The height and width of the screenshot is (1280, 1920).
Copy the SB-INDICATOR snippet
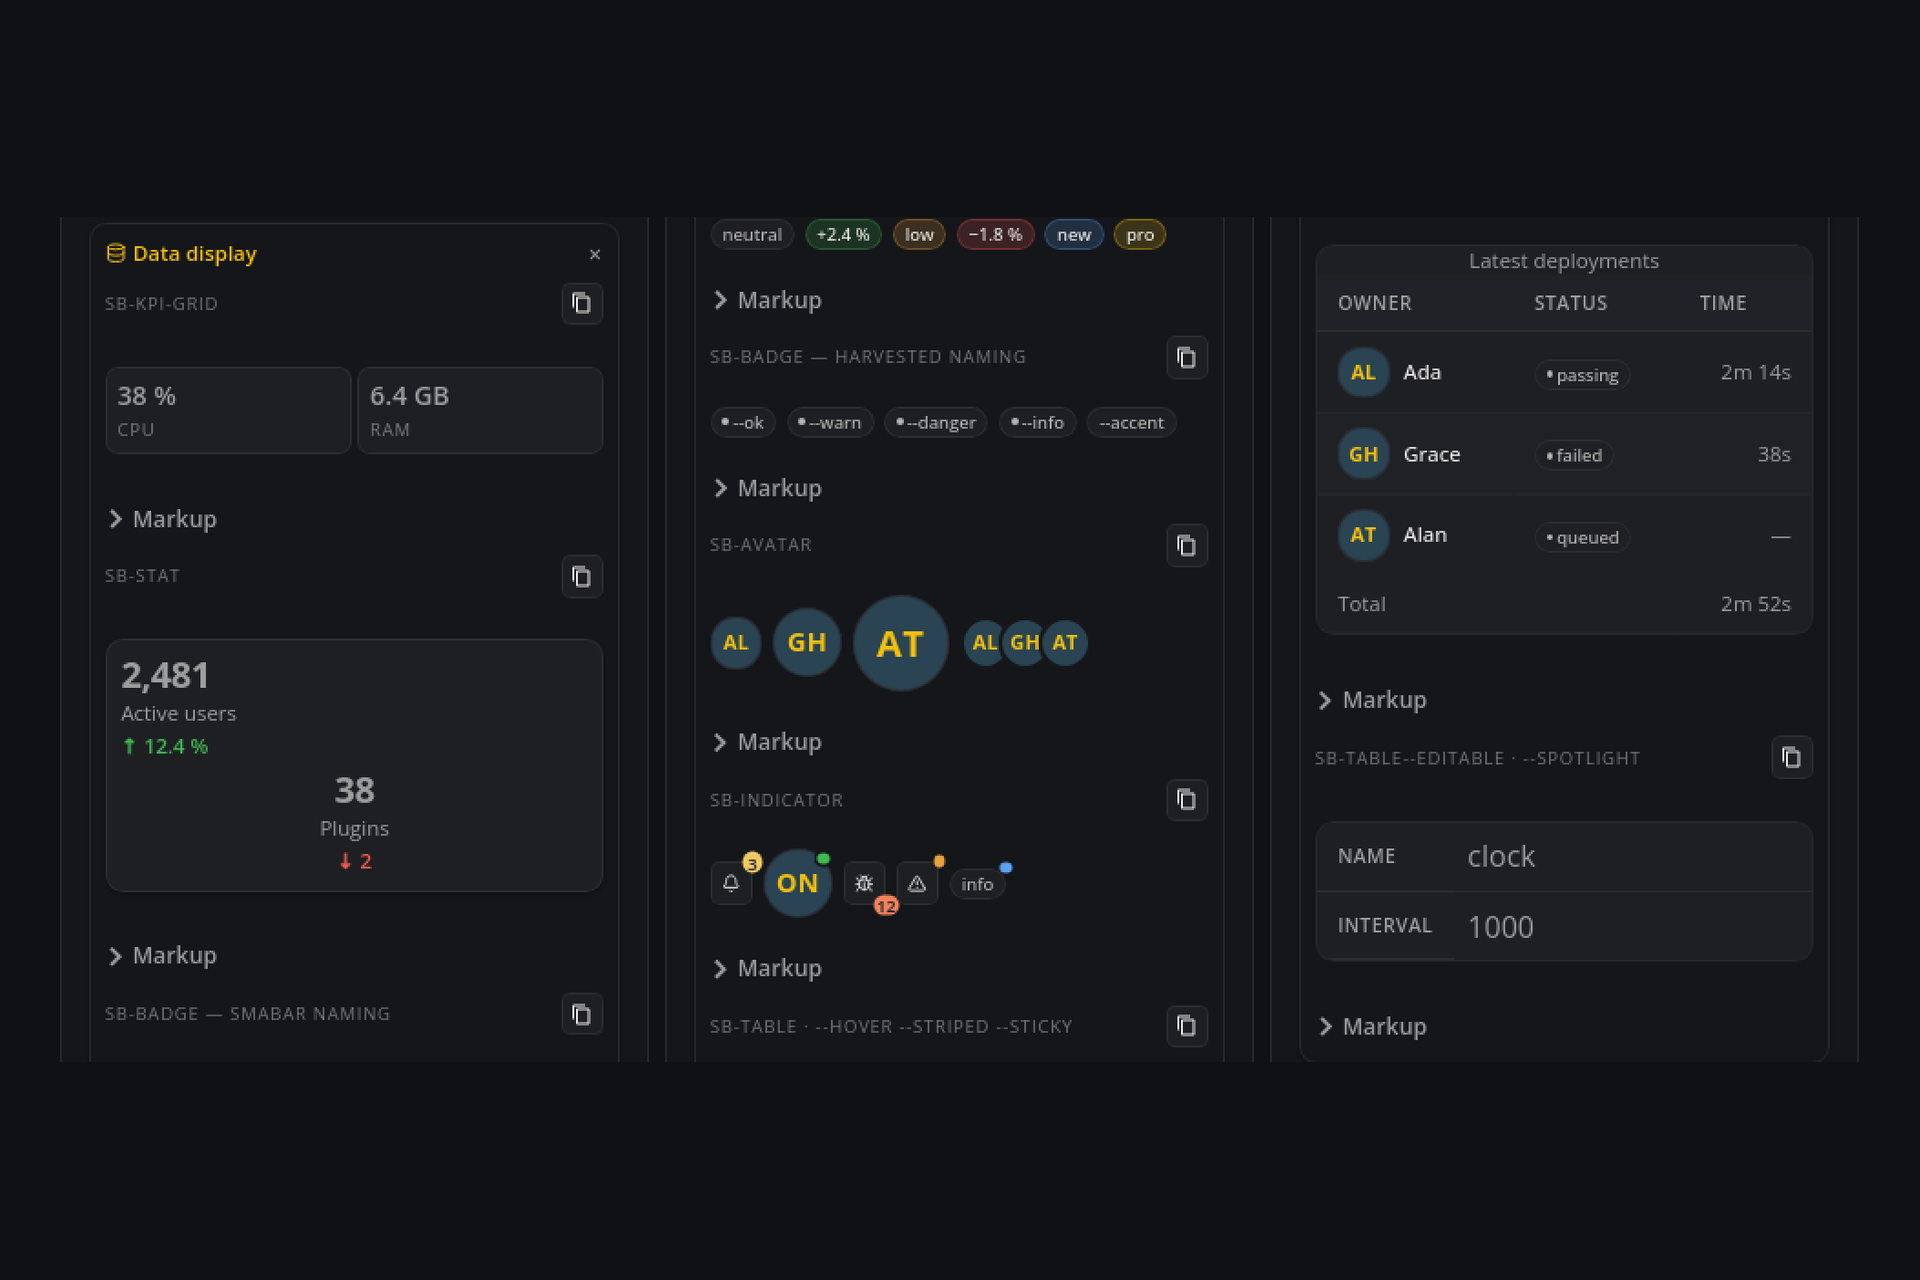click(1186, 800)
